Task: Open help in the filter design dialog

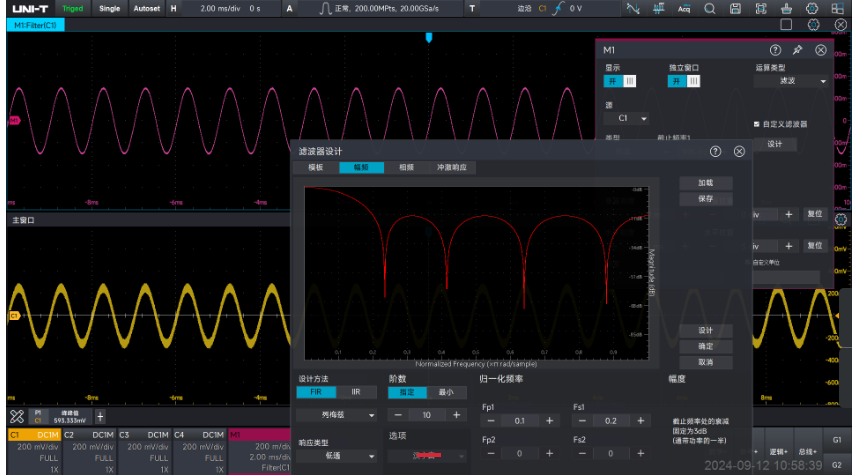Action: click(716, 152)
